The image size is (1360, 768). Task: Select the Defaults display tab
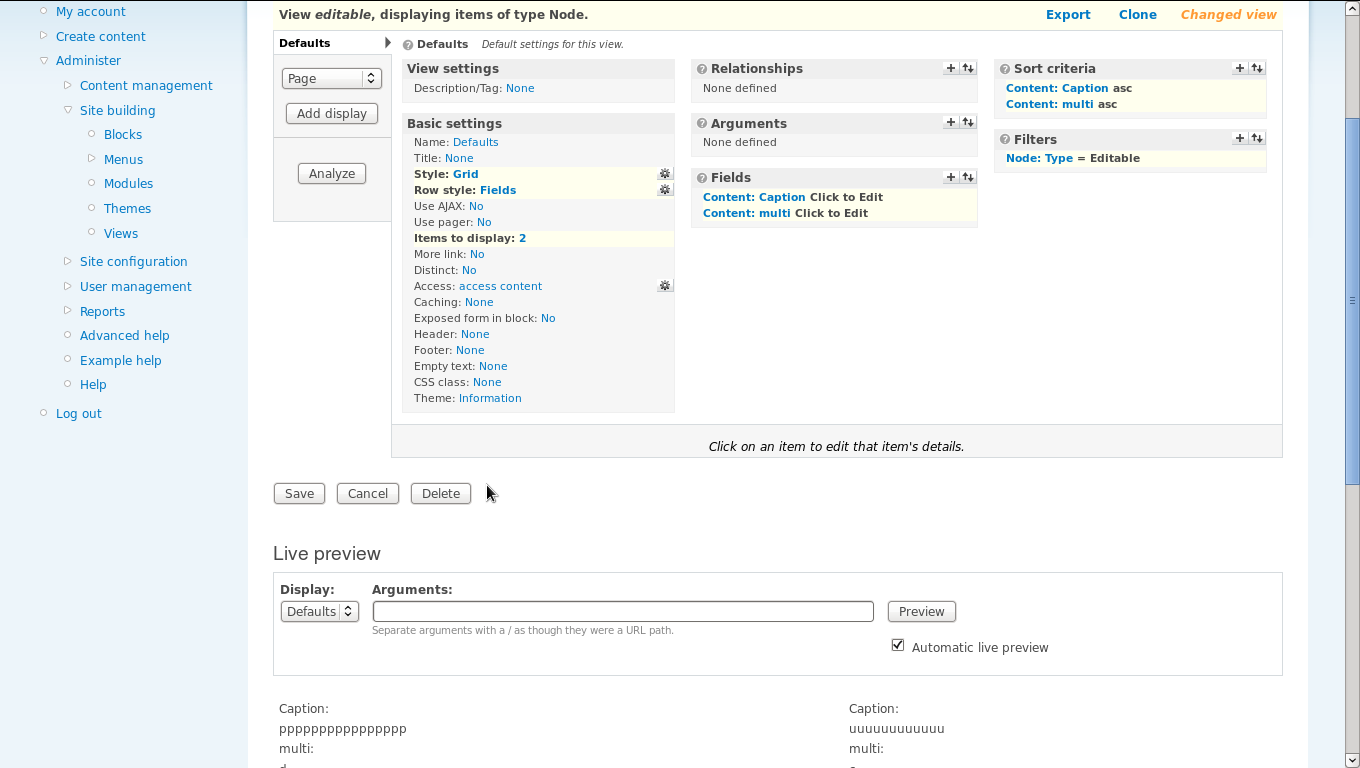click(305, 43)
